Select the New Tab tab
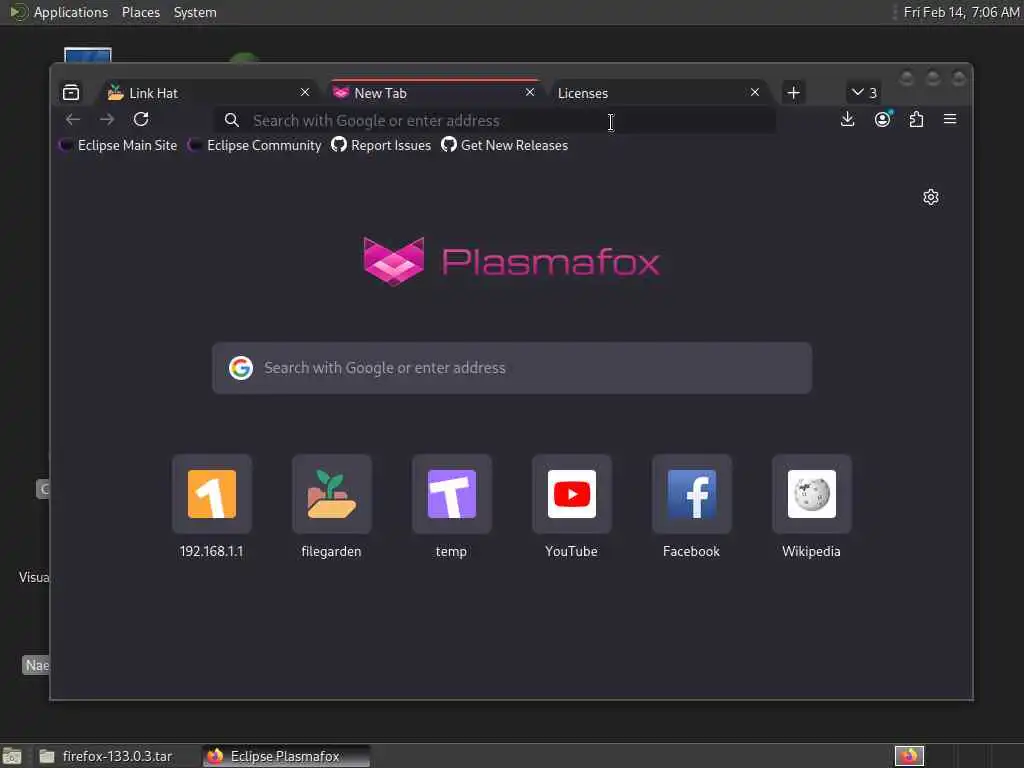 434,93
